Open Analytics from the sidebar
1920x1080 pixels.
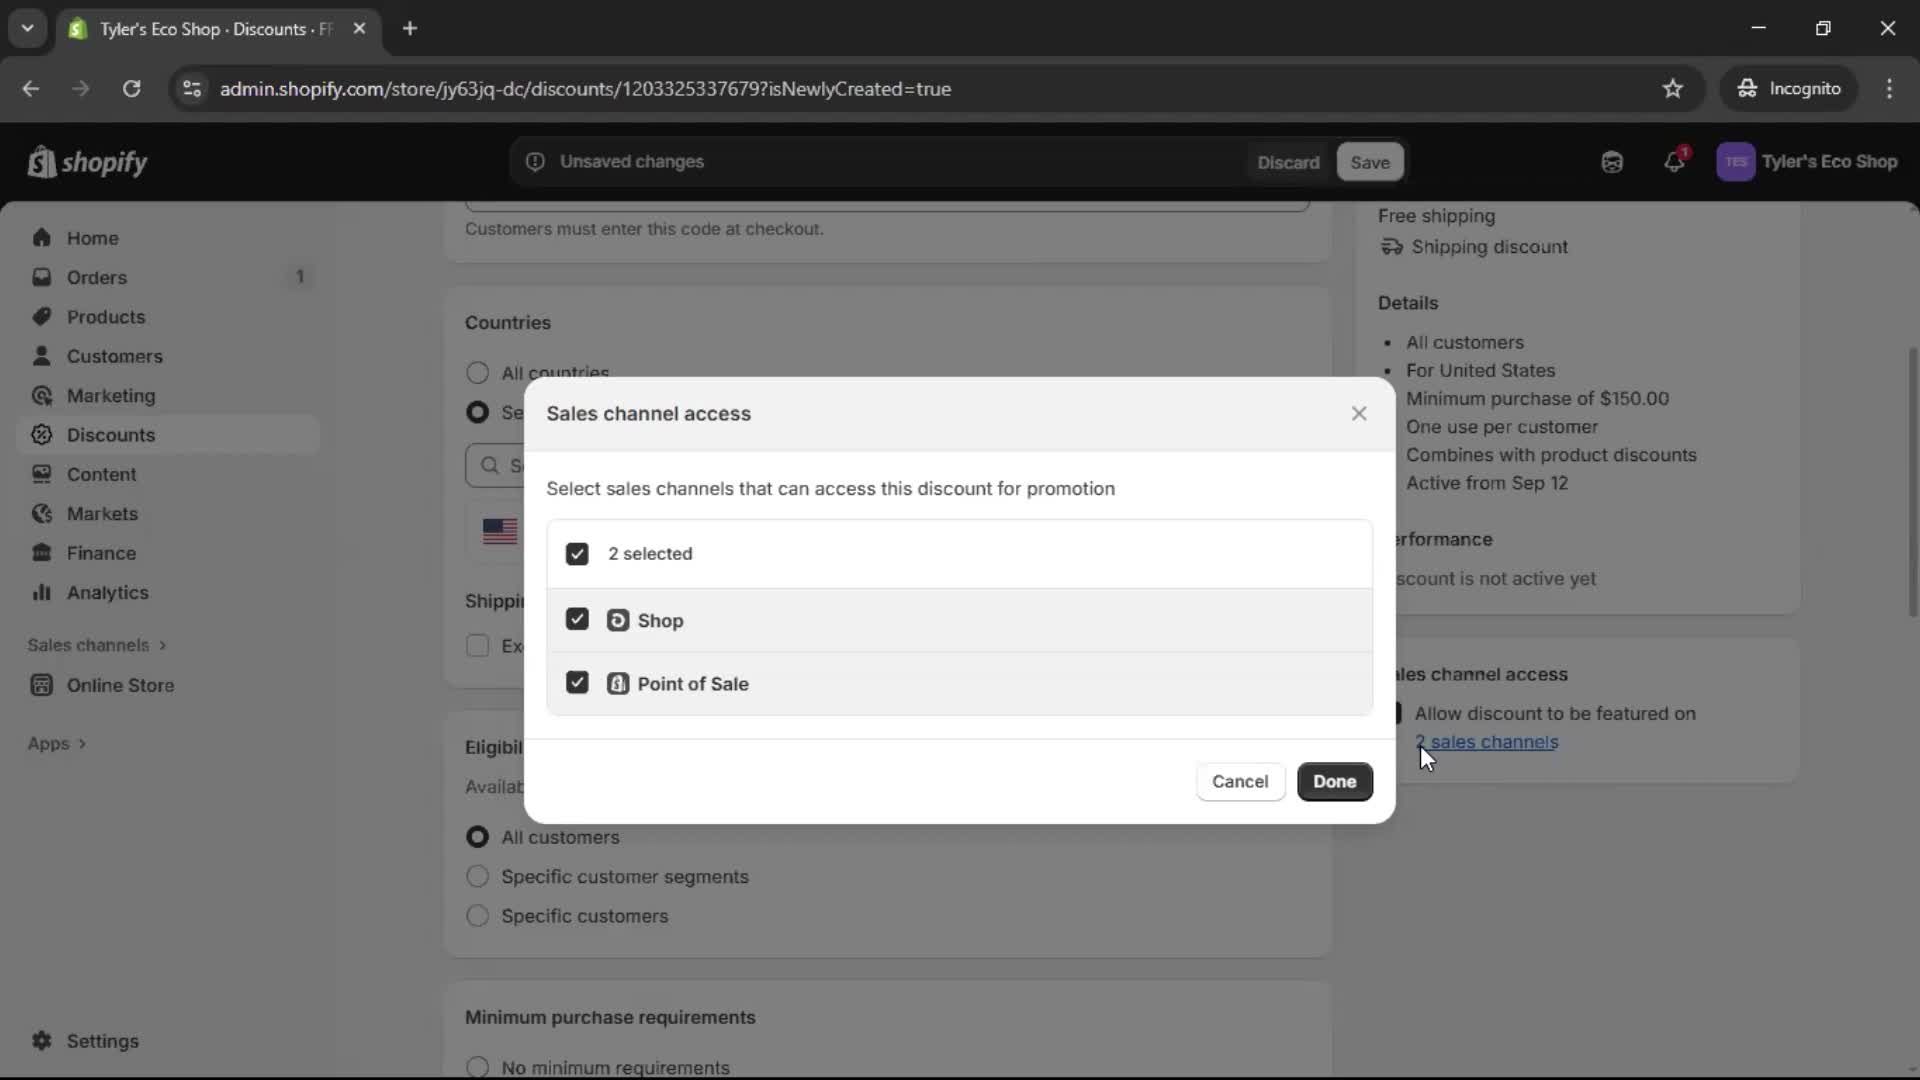point(106,592)
